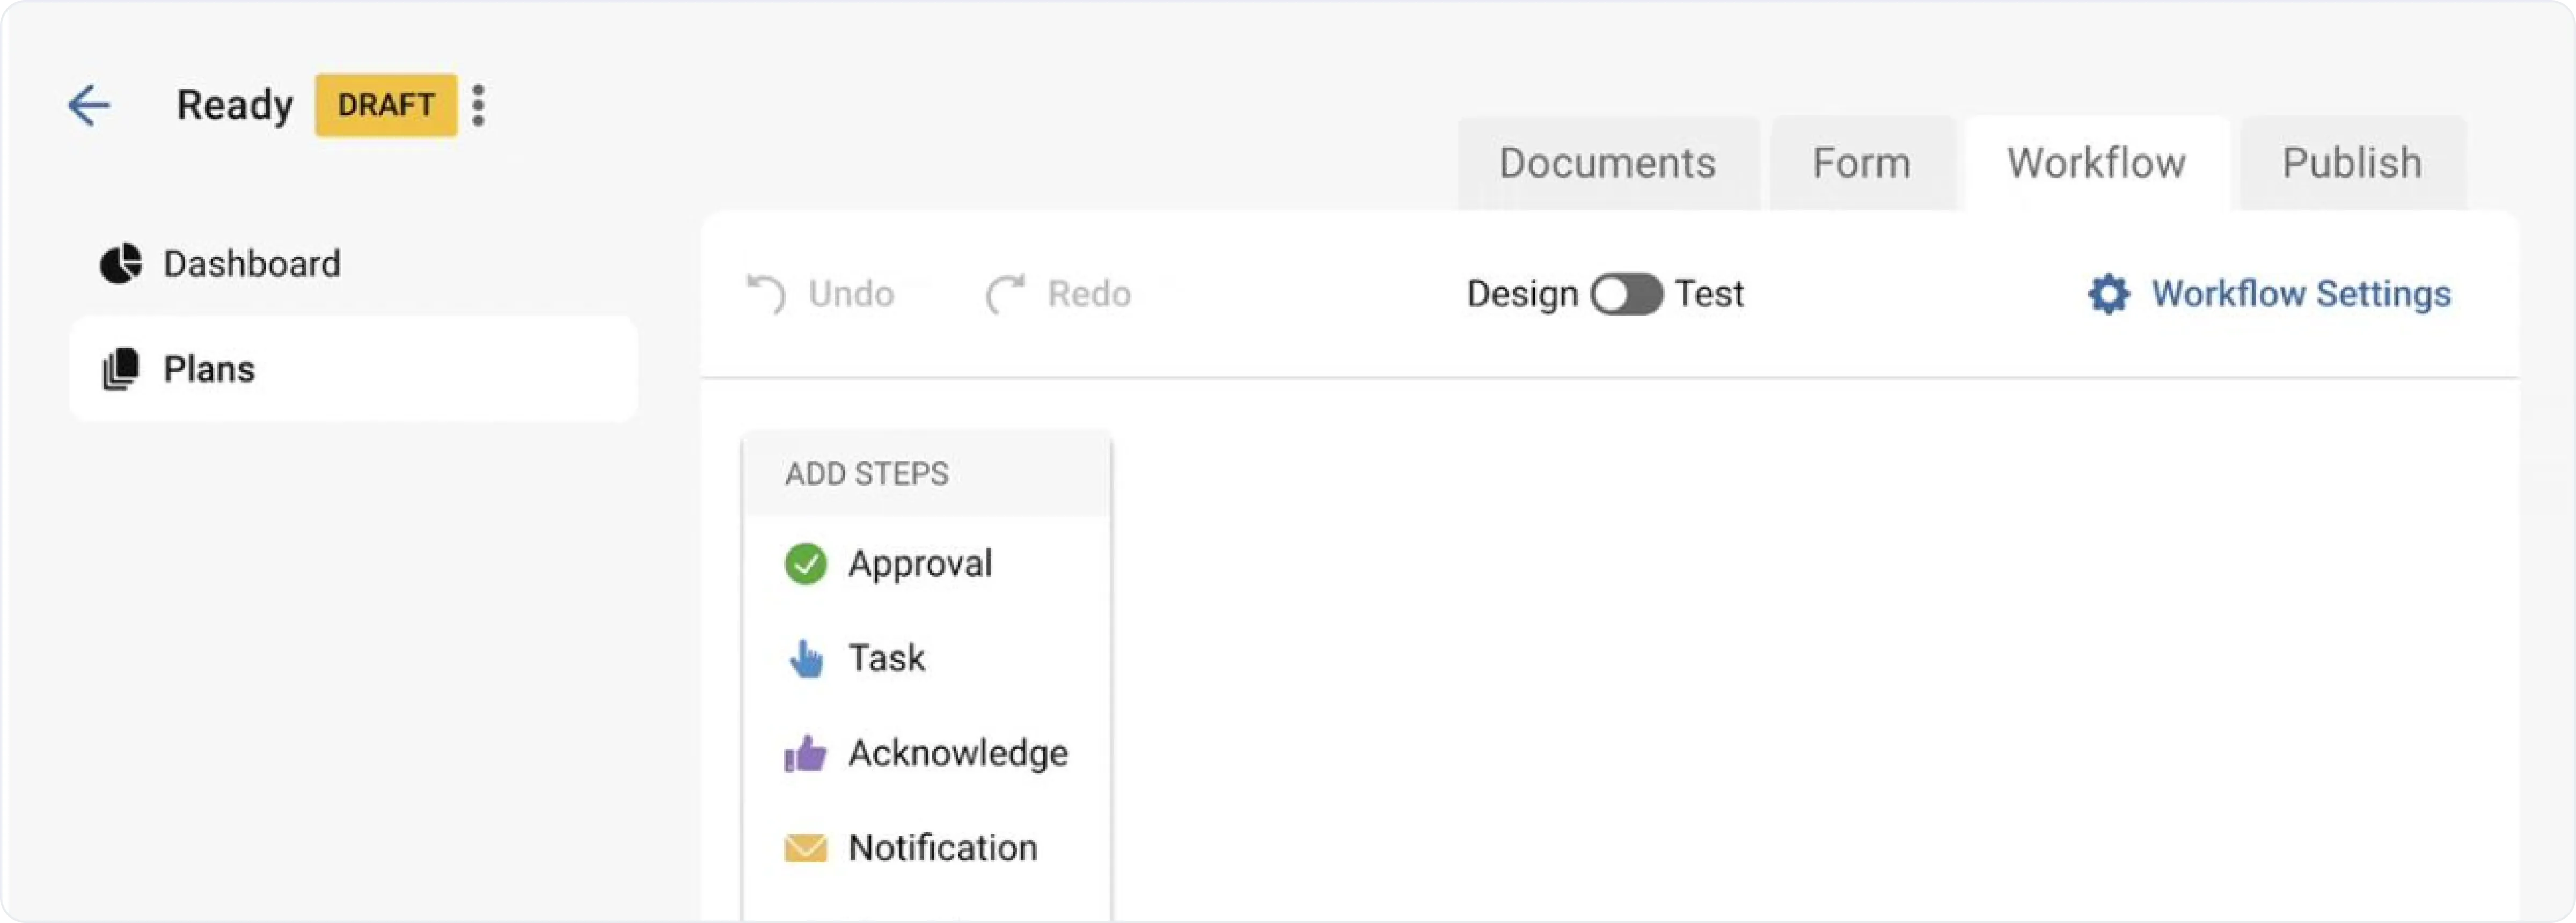Click the Dashboard pie chart icon

point(121,264)
